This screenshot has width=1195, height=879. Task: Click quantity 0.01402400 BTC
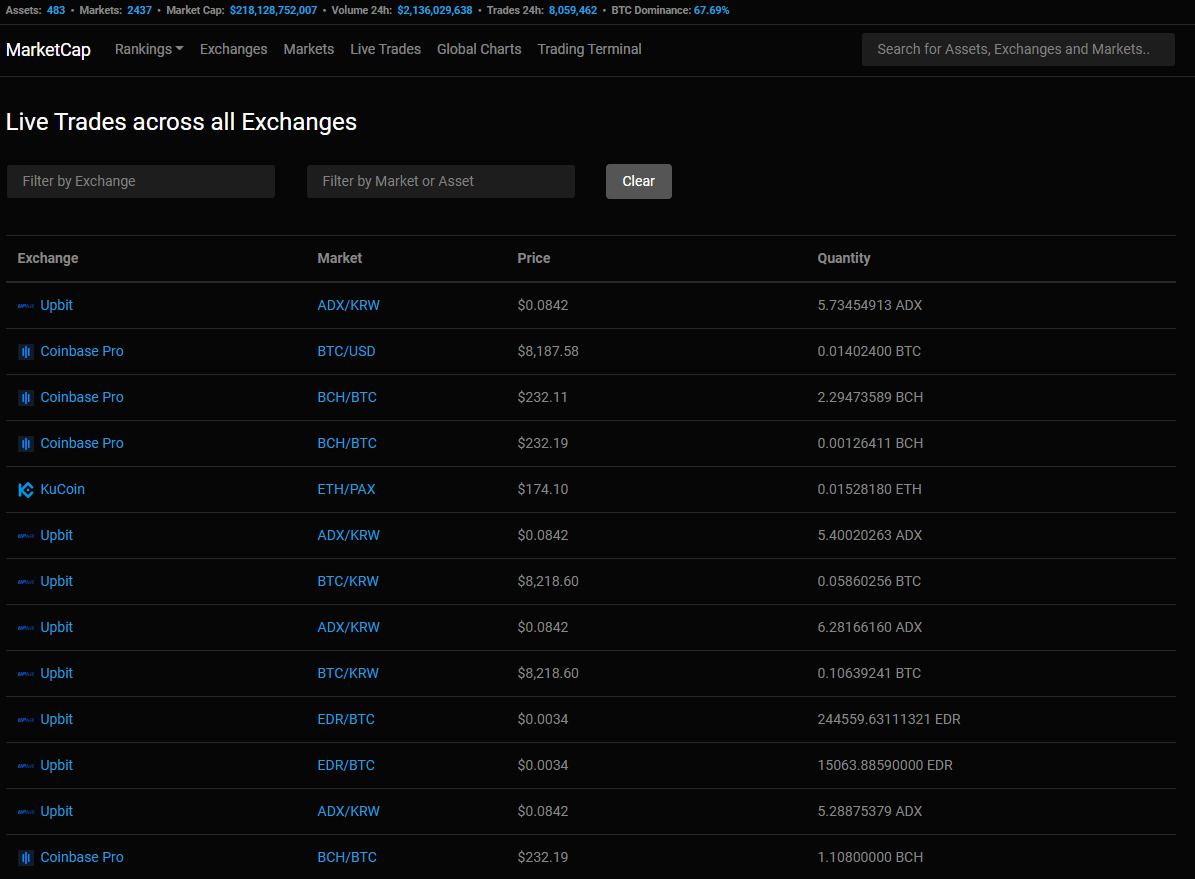(869, 351)
